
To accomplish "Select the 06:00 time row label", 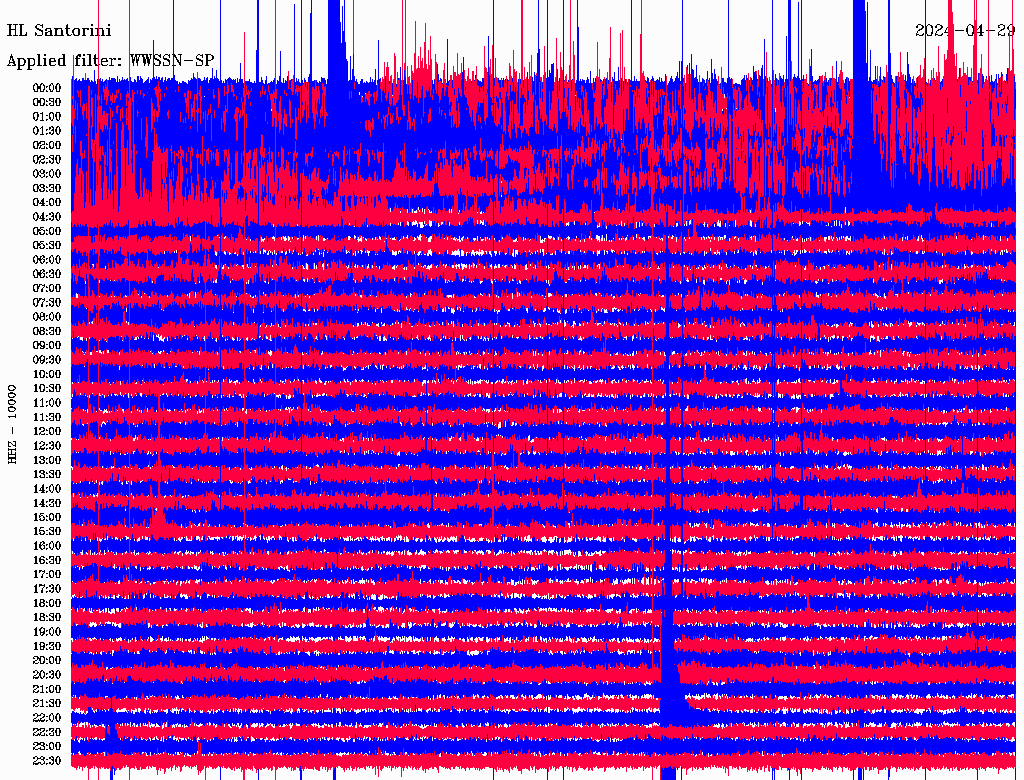I will (47, 260).
